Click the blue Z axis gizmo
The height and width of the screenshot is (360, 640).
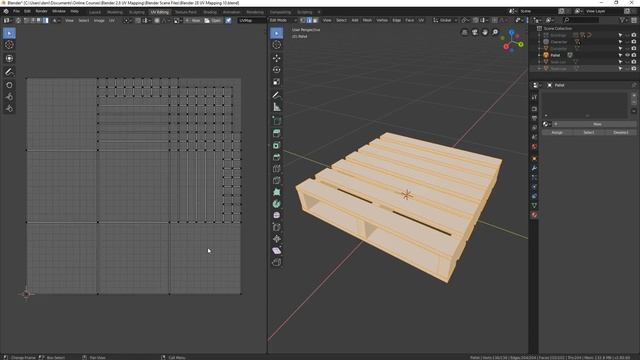point(511,33)
